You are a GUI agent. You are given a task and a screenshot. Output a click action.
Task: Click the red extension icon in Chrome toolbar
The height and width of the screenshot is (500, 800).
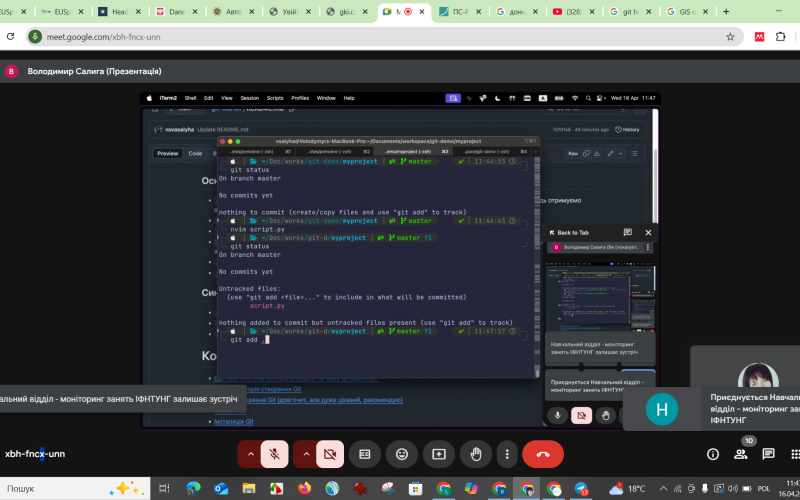[x=759, y=37]
